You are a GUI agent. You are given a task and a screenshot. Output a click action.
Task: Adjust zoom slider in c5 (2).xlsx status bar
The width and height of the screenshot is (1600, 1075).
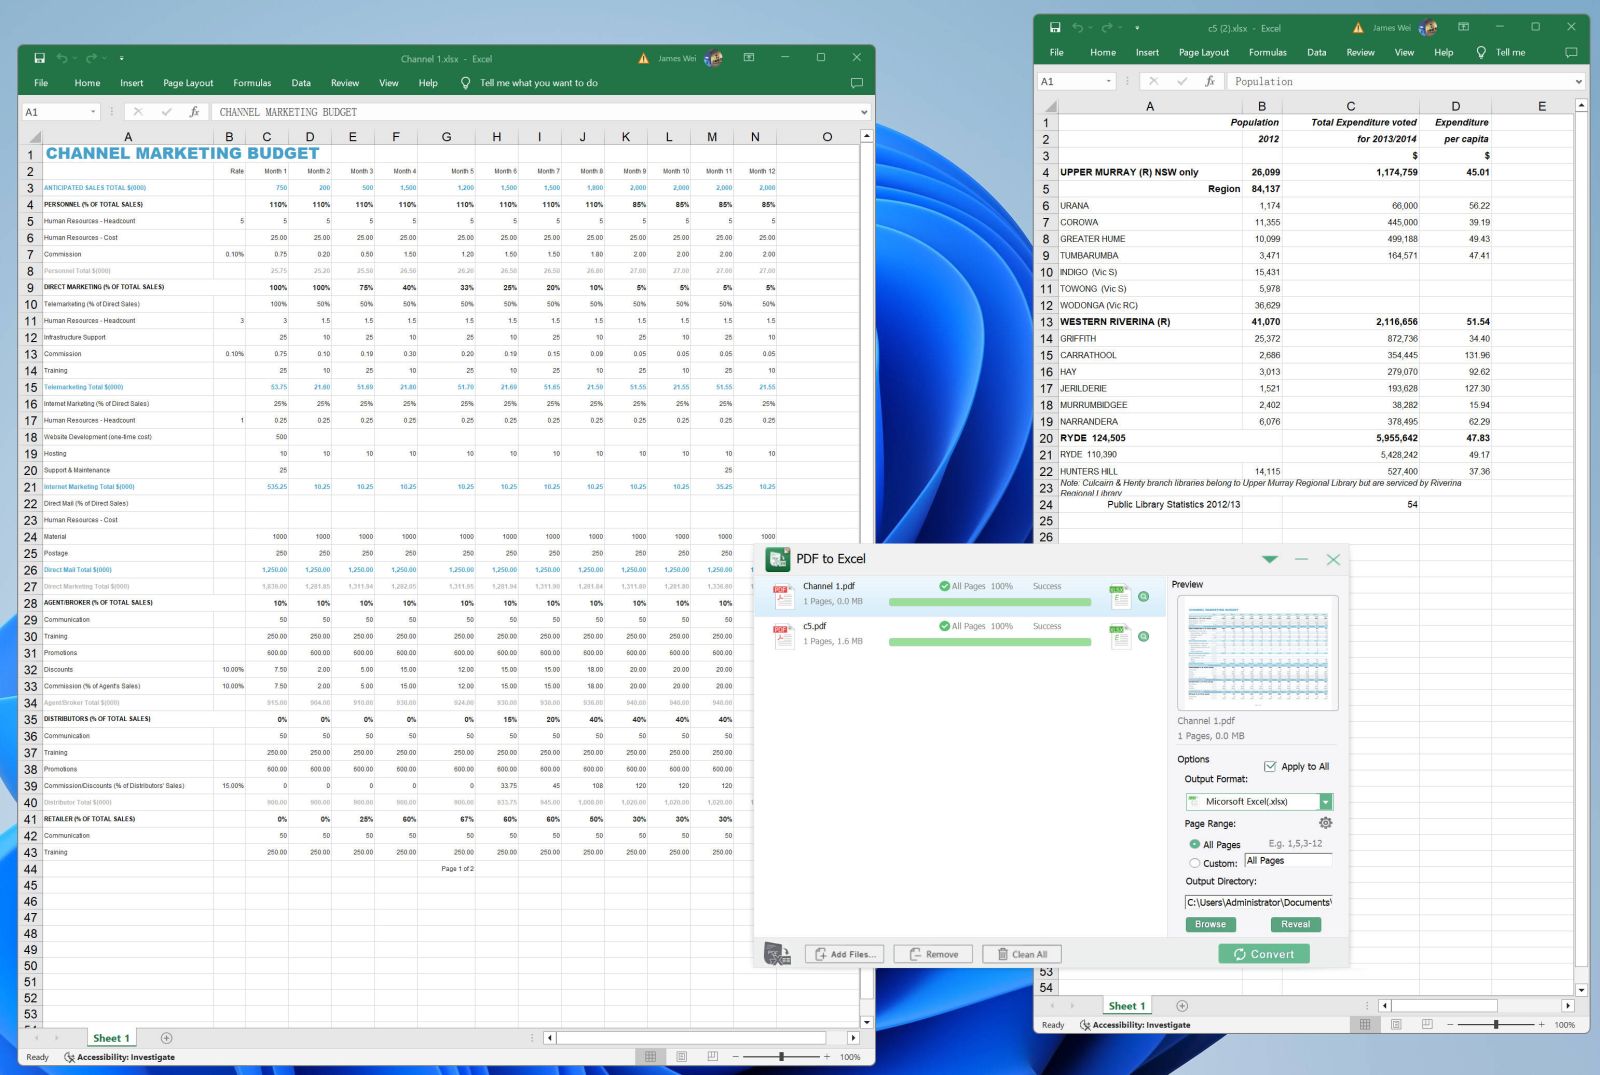coord(1496,1025)
